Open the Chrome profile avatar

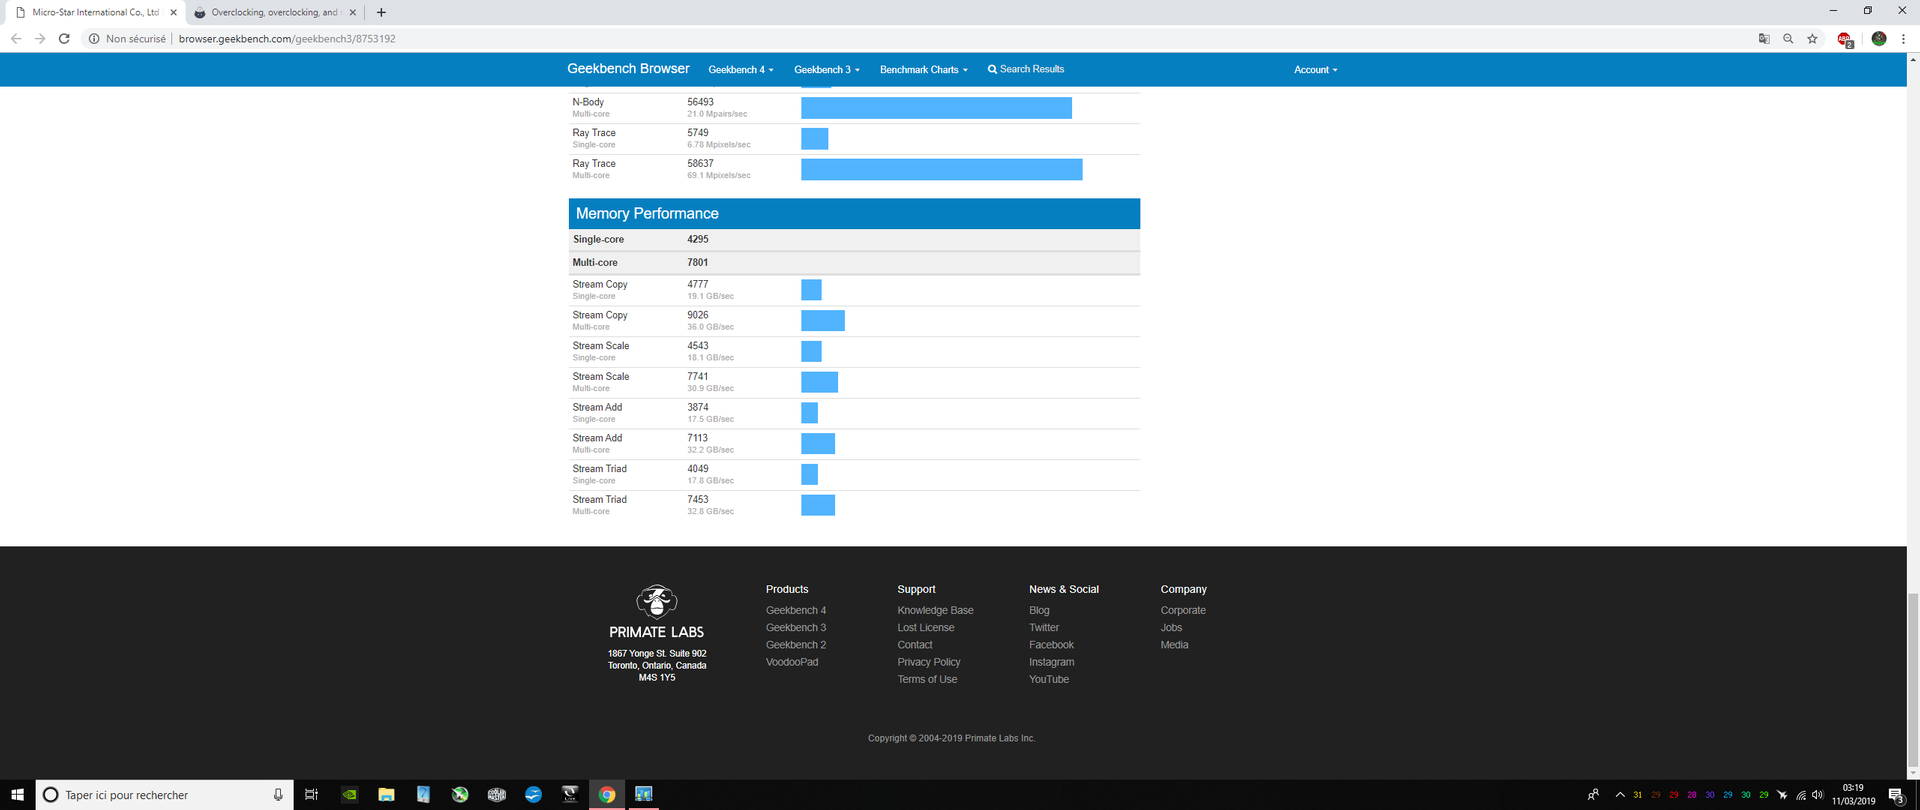click(x=1879, y=39)
